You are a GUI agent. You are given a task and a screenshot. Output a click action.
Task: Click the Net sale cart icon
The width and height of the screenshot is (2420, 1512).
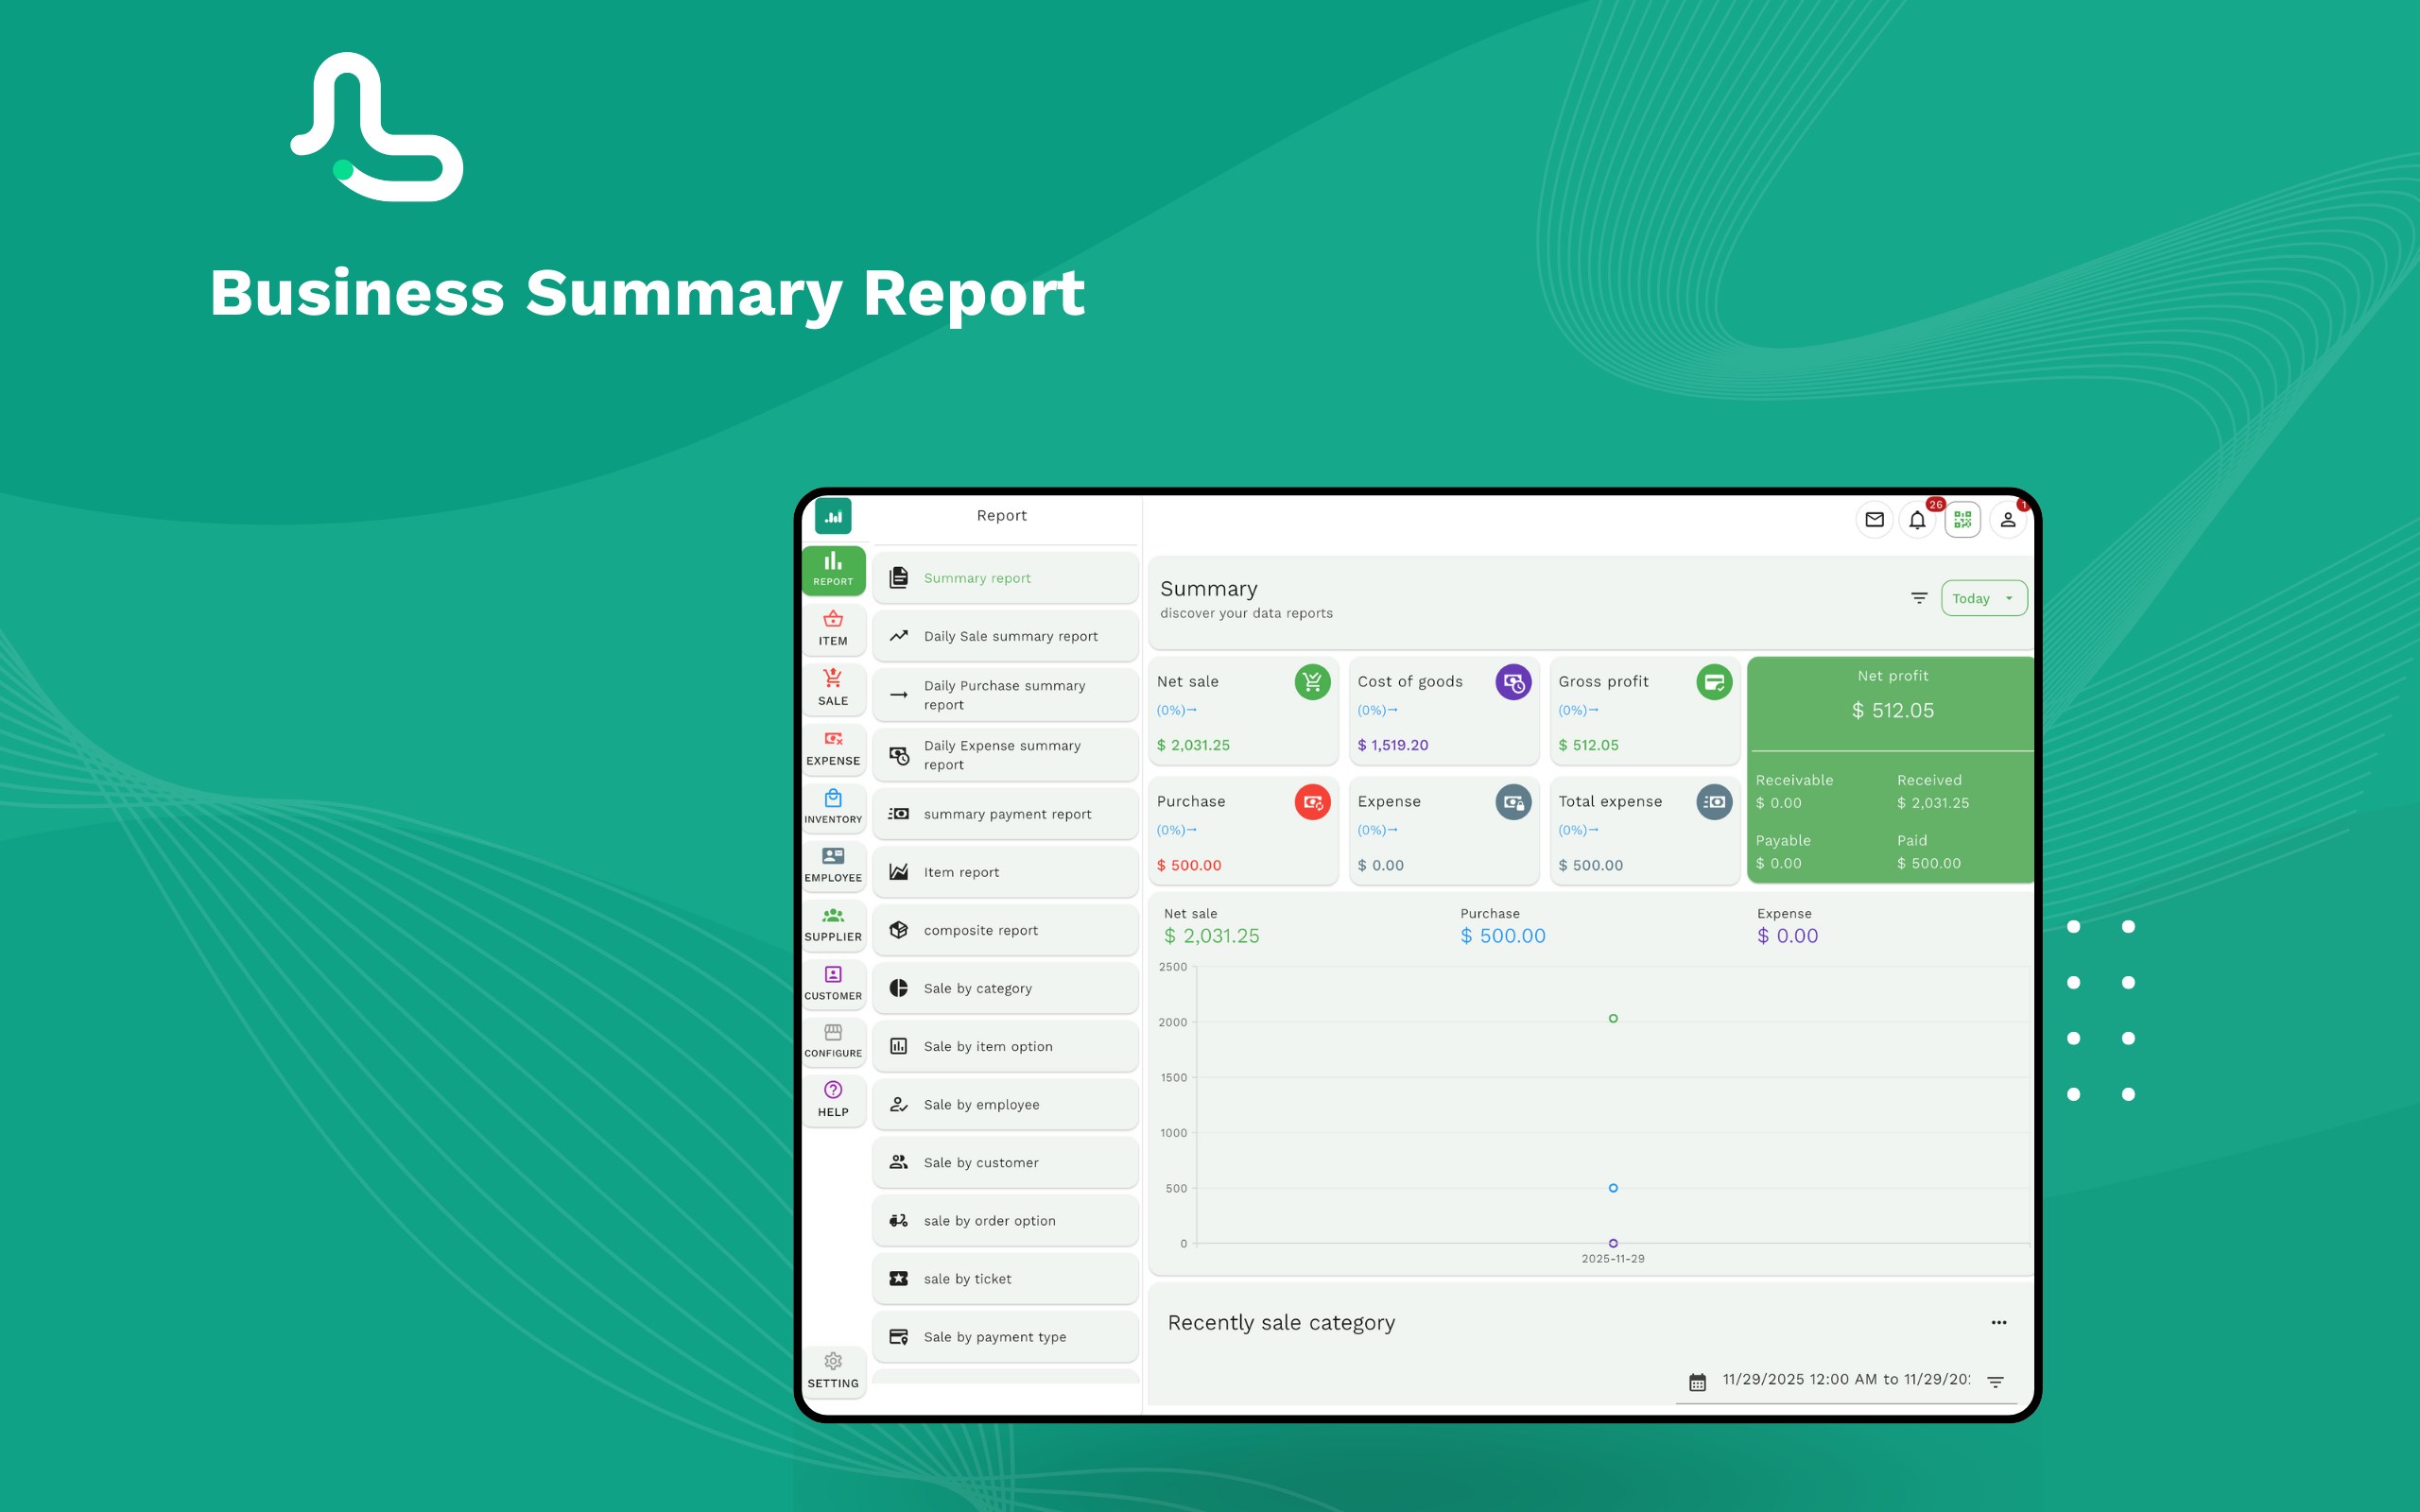(x=1312, y=682)
